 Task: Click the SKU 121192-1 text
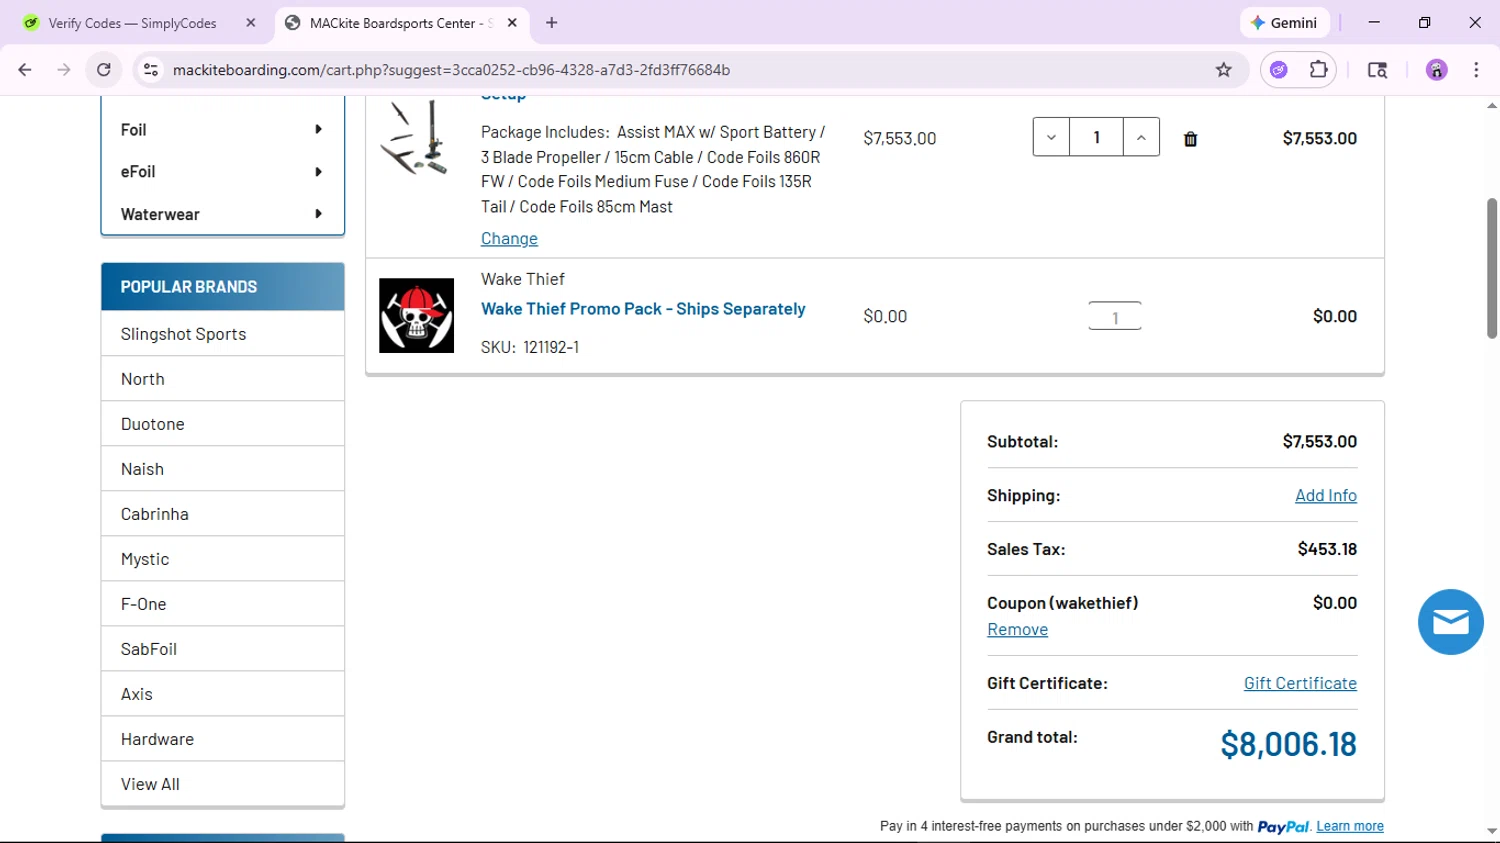(530, 347)
